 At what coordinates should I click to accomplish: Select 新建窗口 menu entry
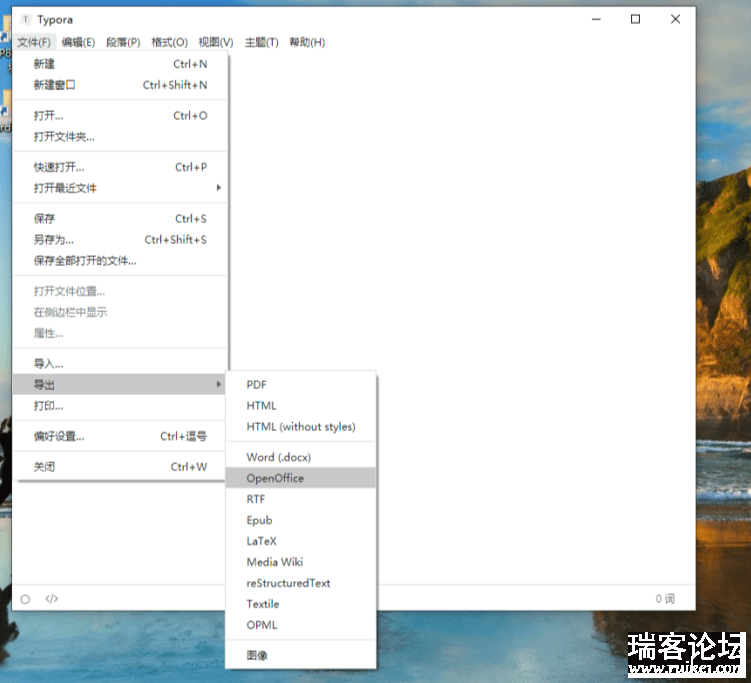pyautogui.click(x=120, y=85)
